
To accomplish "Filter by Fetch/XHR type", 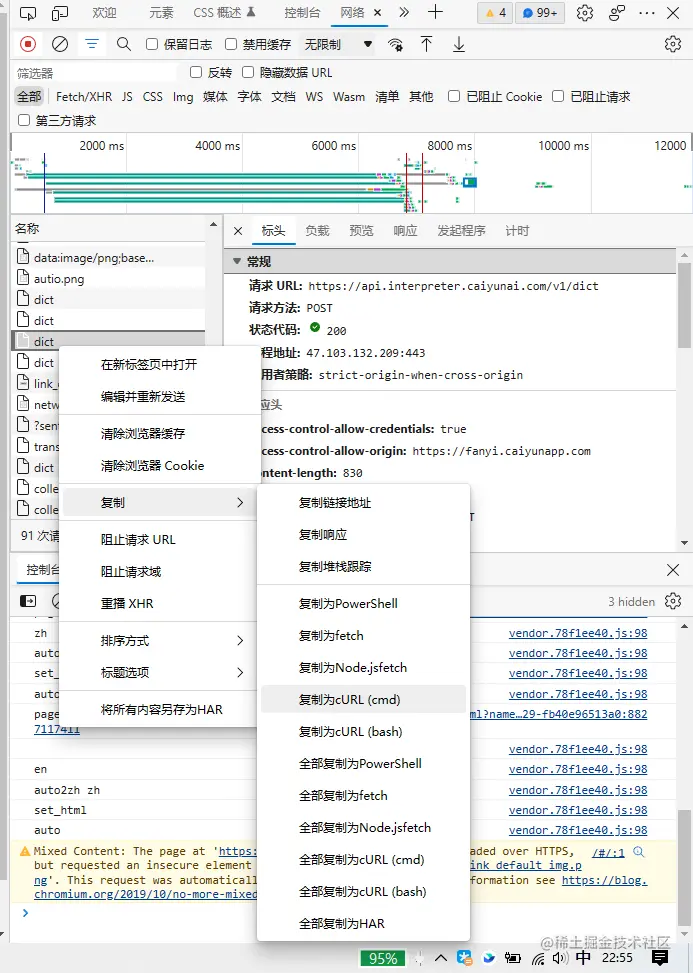I will pos(84,96).
